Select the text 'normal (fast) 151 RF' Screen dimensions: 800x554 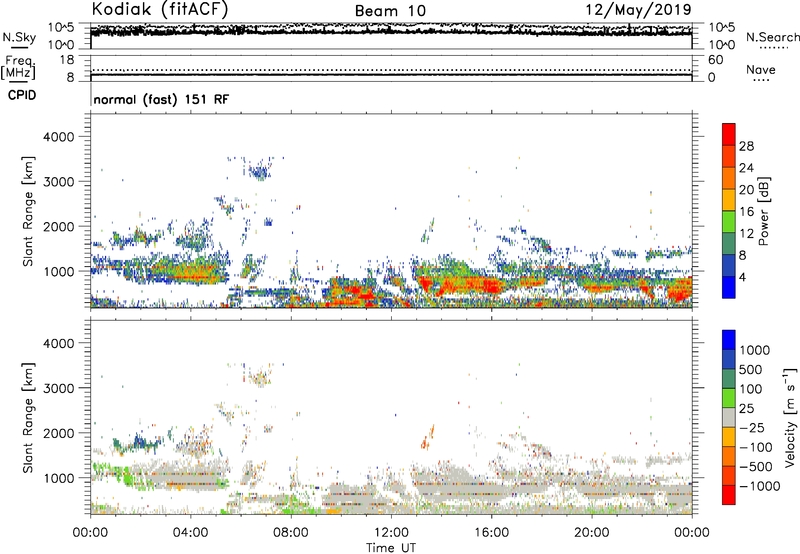(161, 99)
